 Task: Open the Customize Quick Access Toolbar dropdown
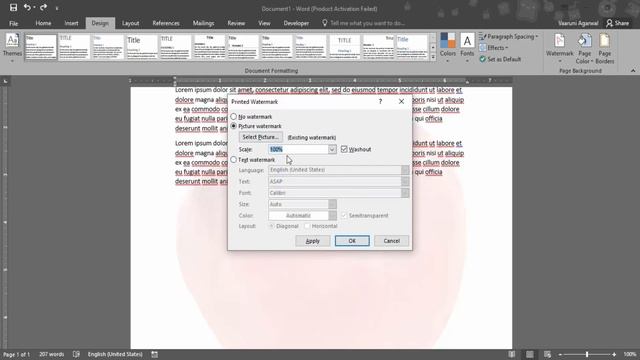[x=57, y=8]
